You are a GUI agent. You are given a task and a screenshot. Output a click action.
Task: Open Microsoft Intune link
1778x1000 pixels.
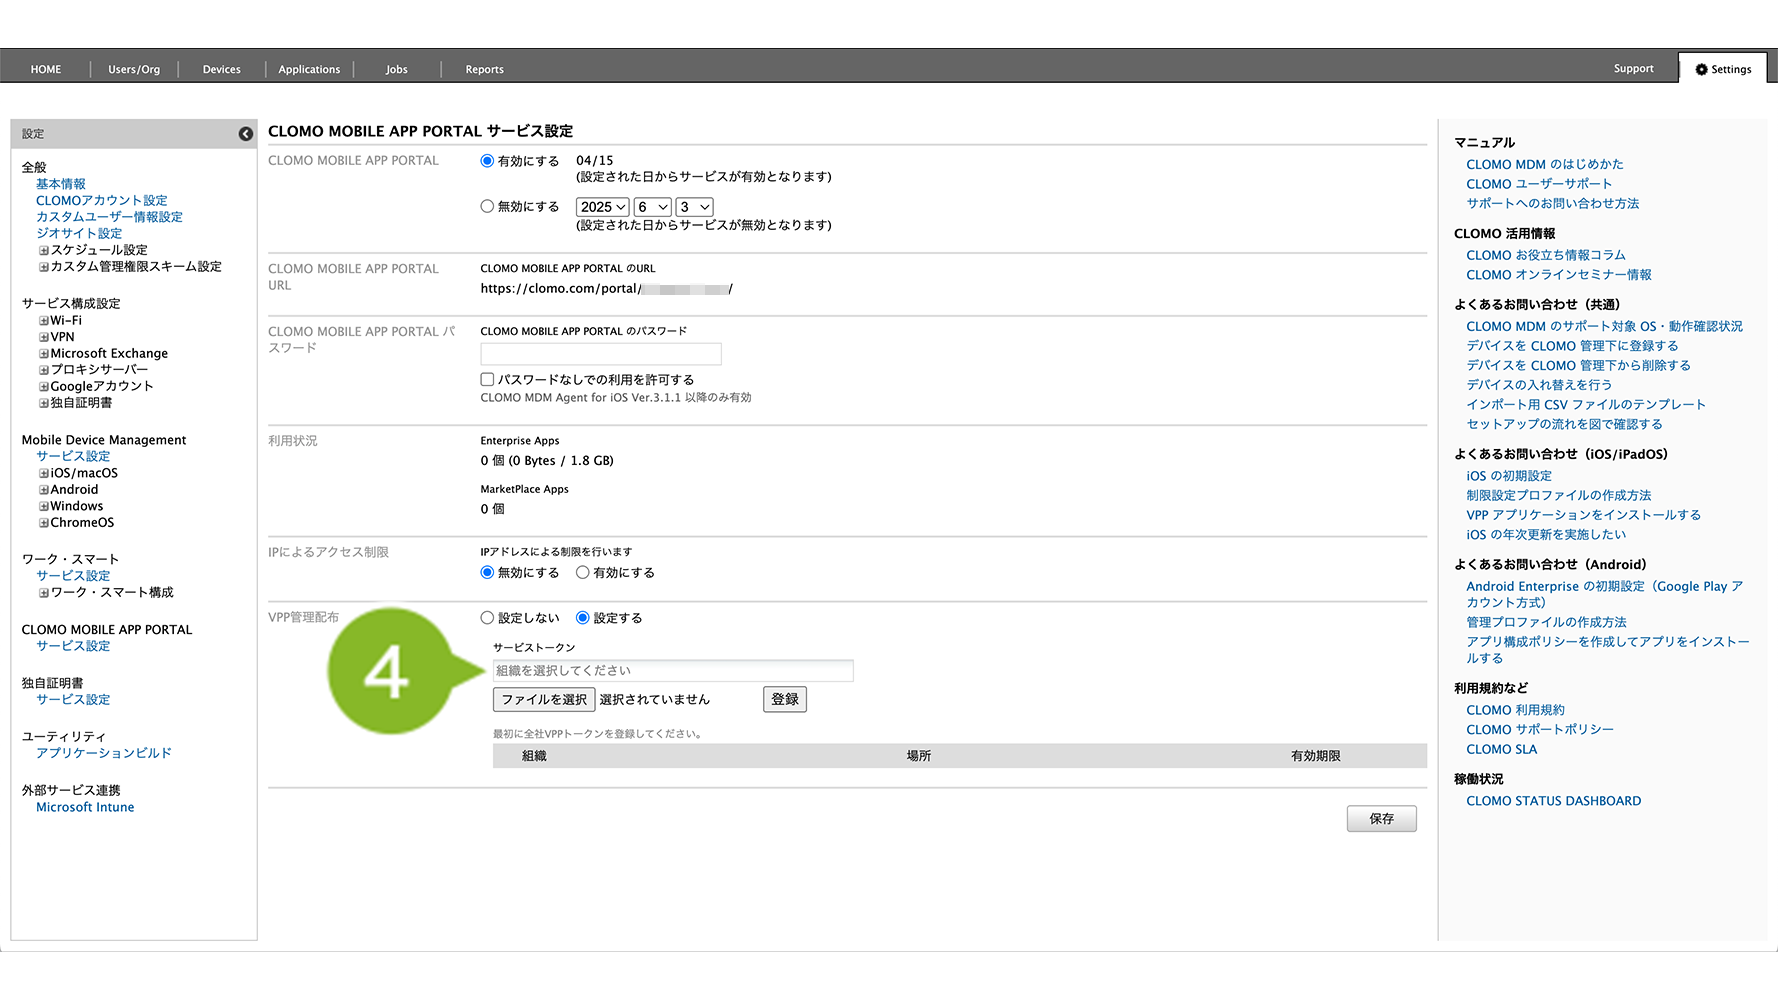85,807
